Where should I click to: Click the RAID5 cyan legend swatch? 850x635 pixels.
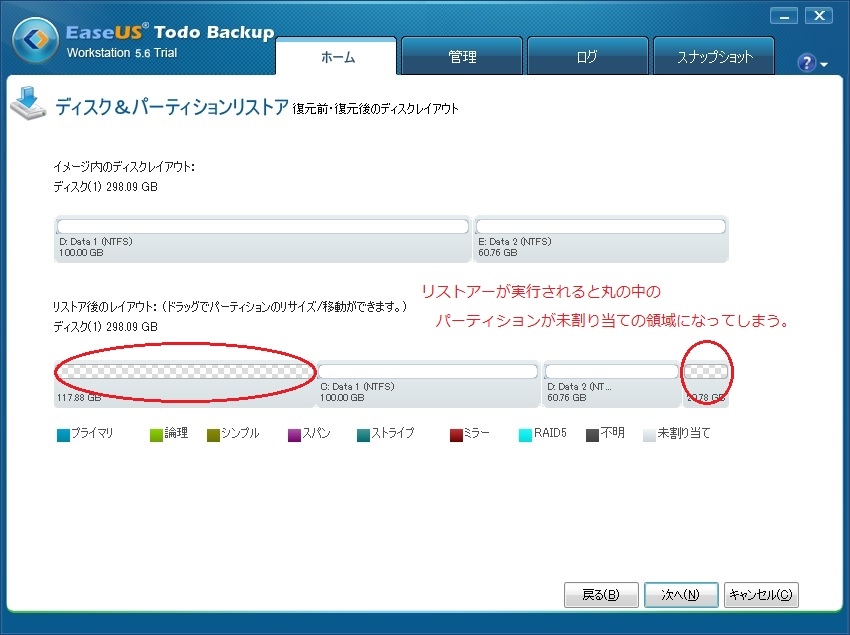point(525,435)
